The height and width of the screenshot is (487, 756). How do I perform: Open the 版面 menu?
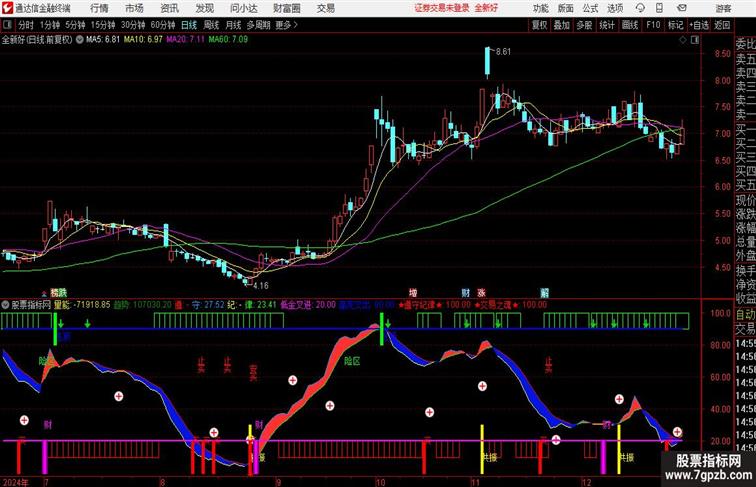pyautogui.click(x=565, y=8)
